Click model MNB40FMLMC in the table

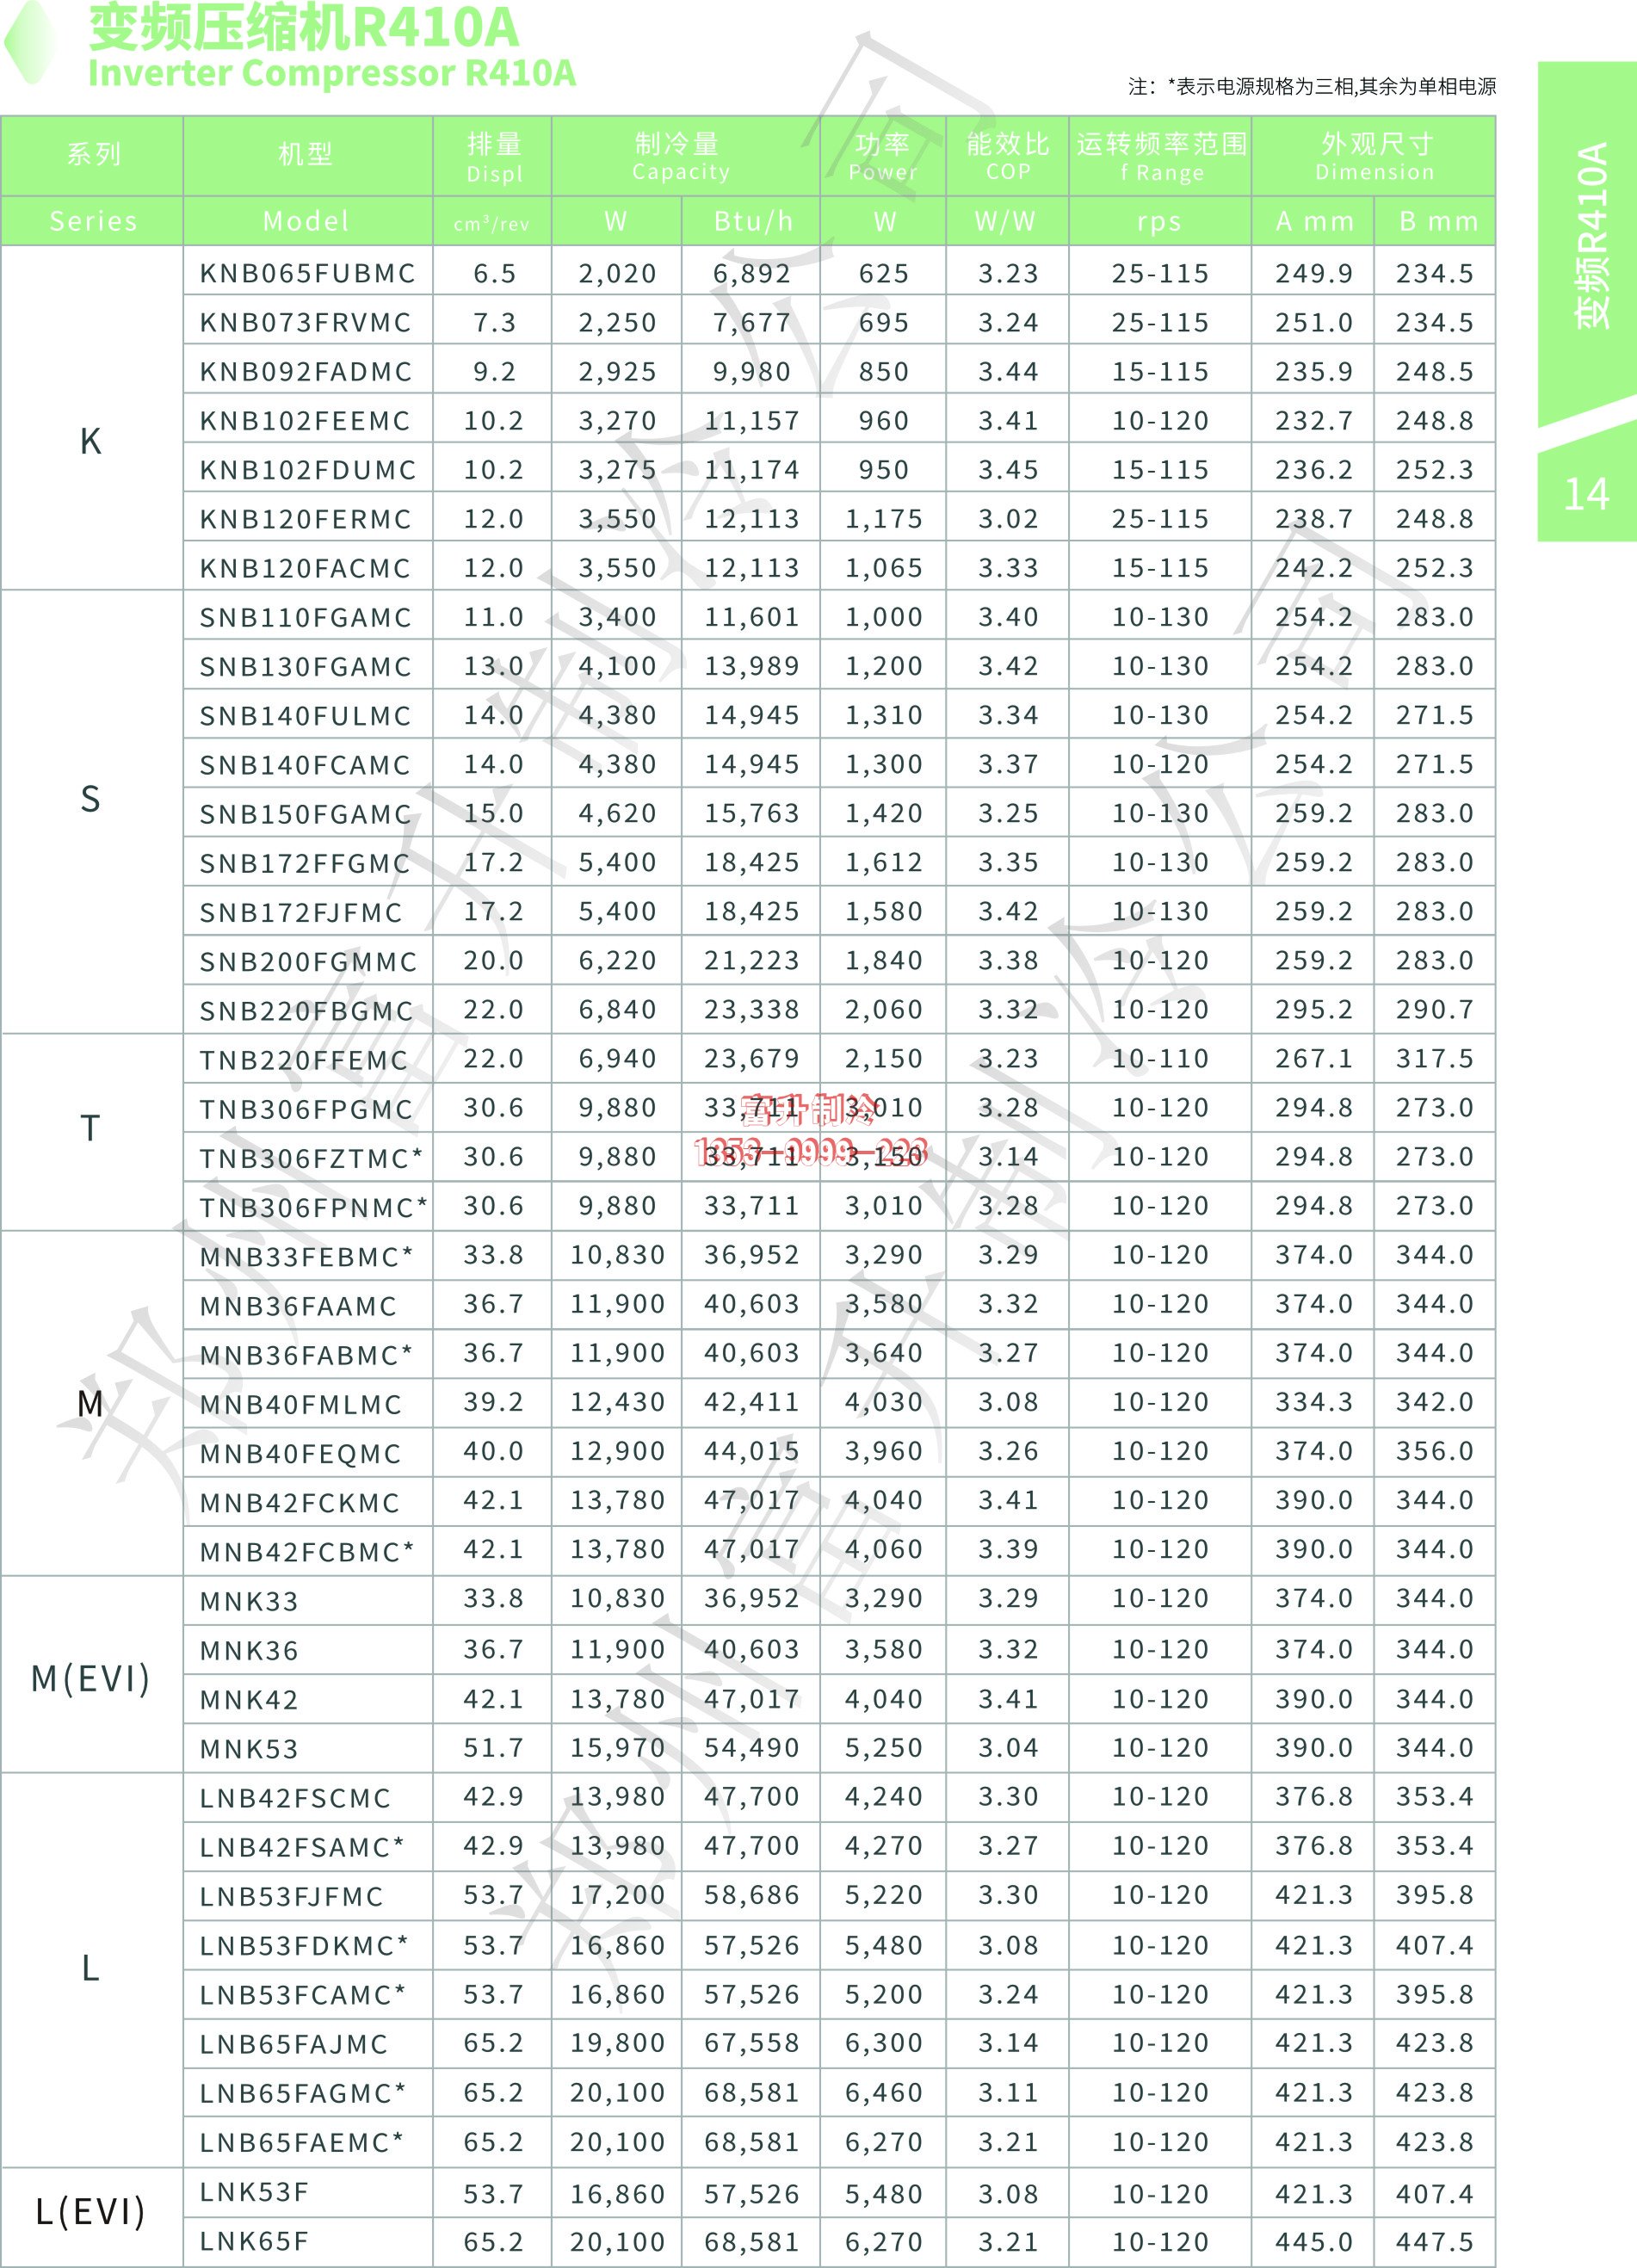click(300, 1404)
